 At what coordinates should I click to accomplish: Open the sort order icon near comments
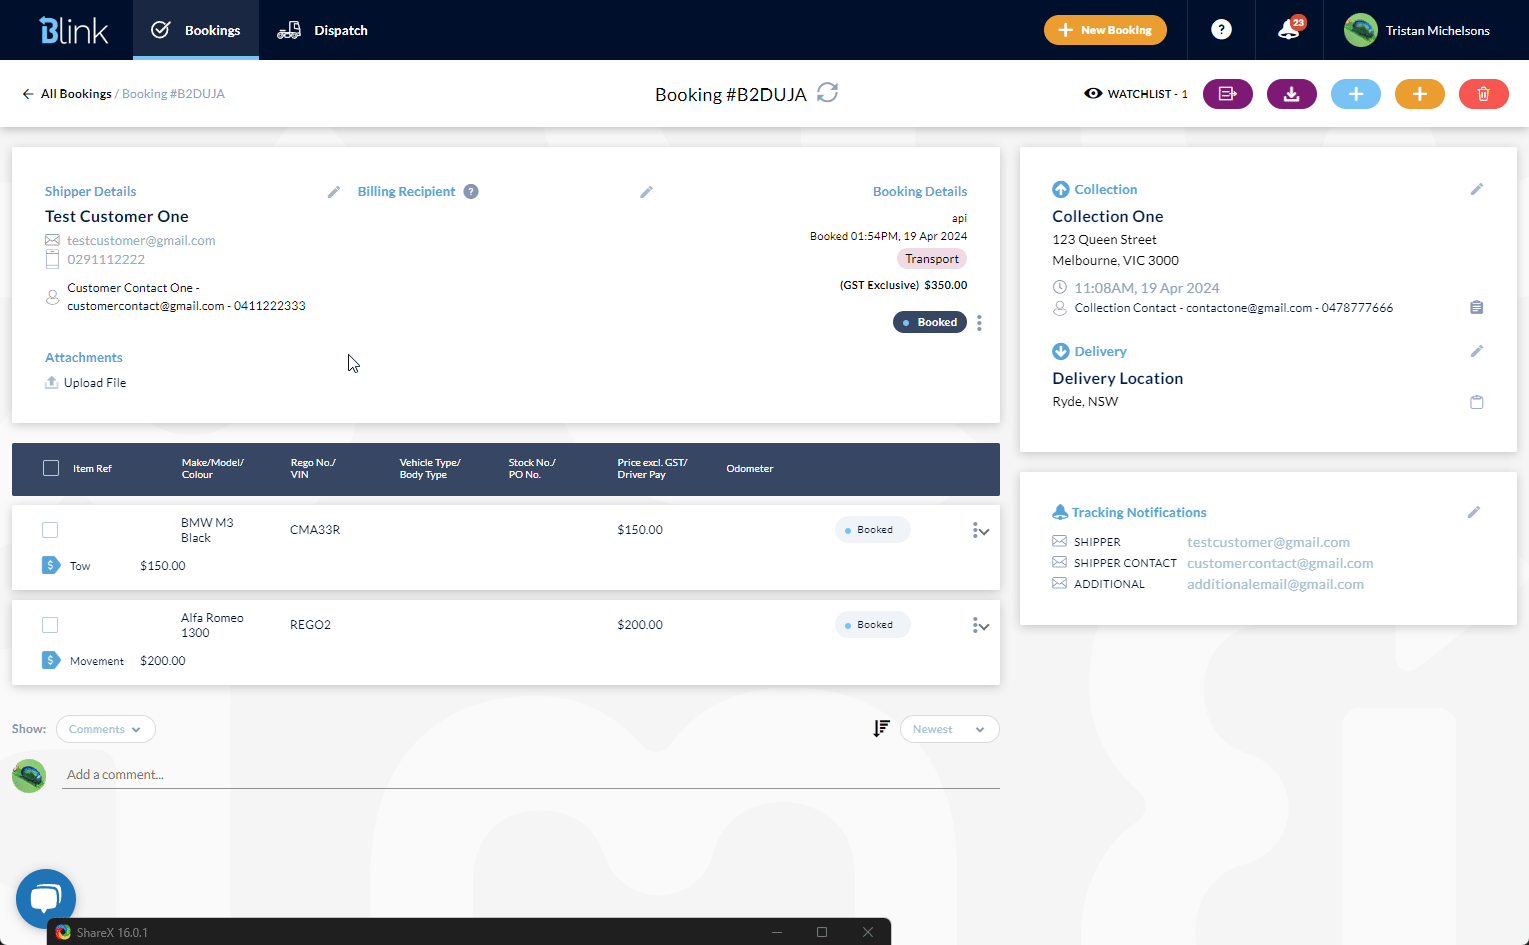(881, 728)
